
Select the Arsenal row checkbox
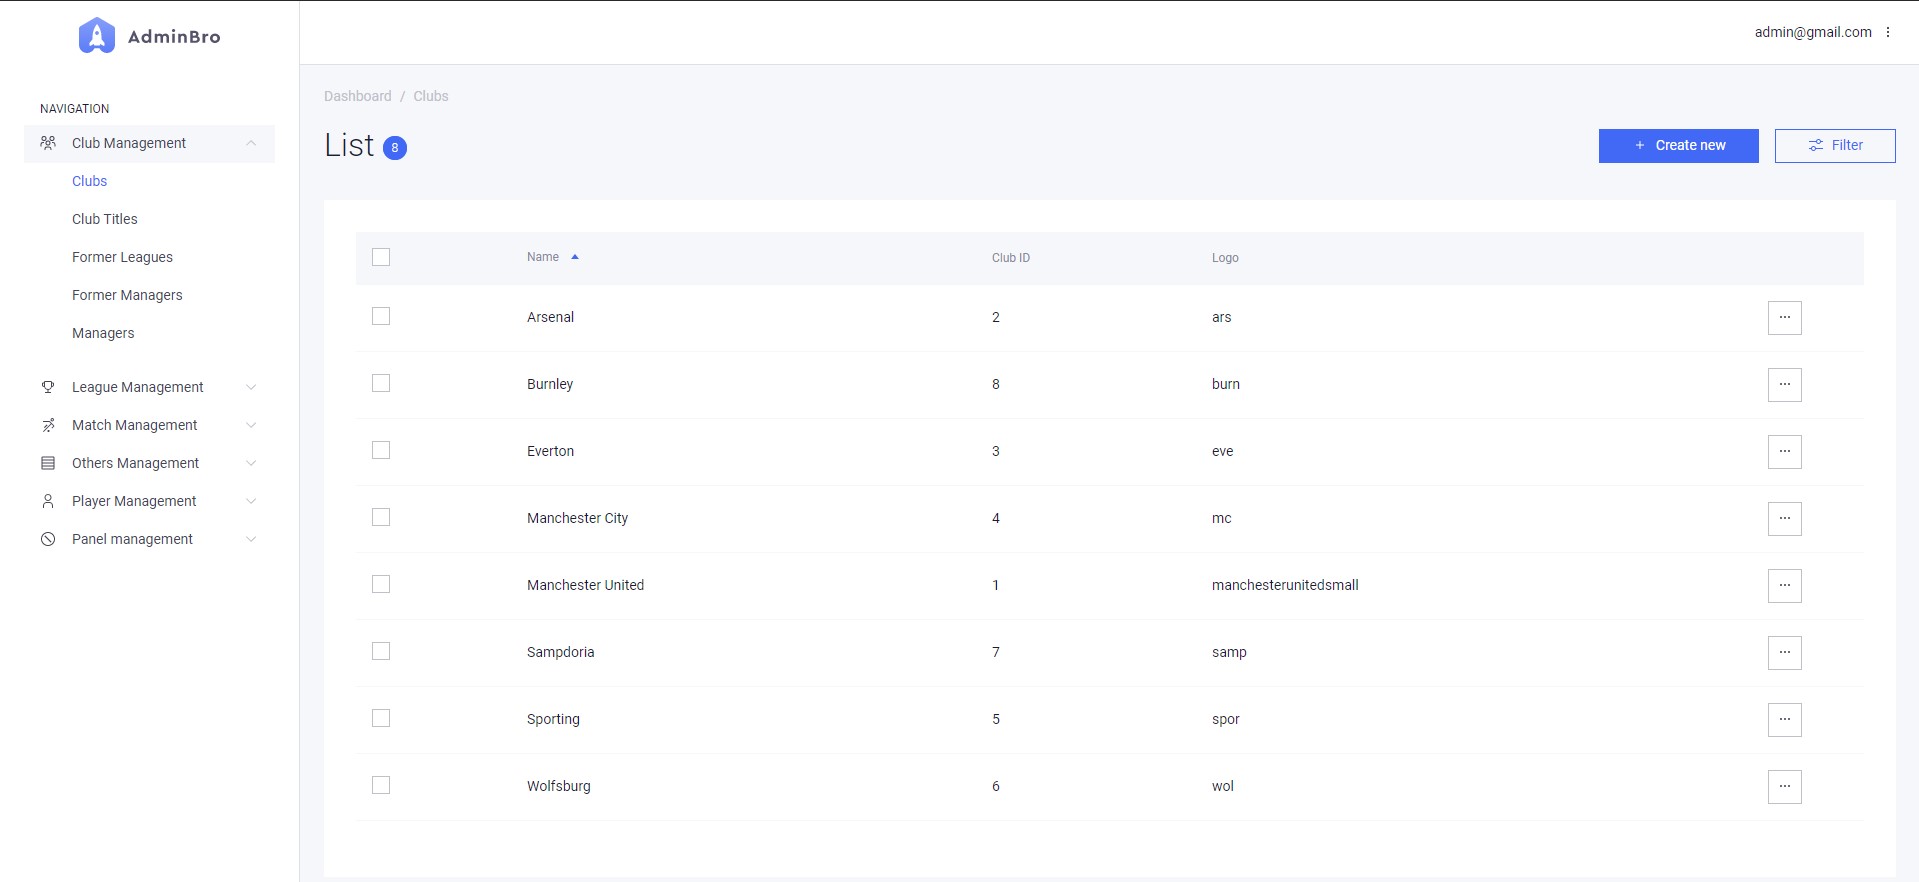point(381,316)
